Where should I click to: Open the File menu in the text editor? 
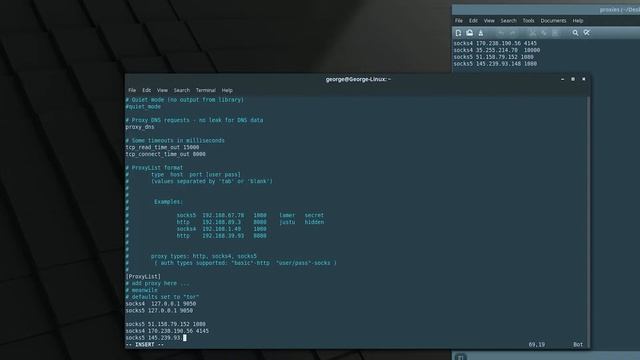coord(459,20)
